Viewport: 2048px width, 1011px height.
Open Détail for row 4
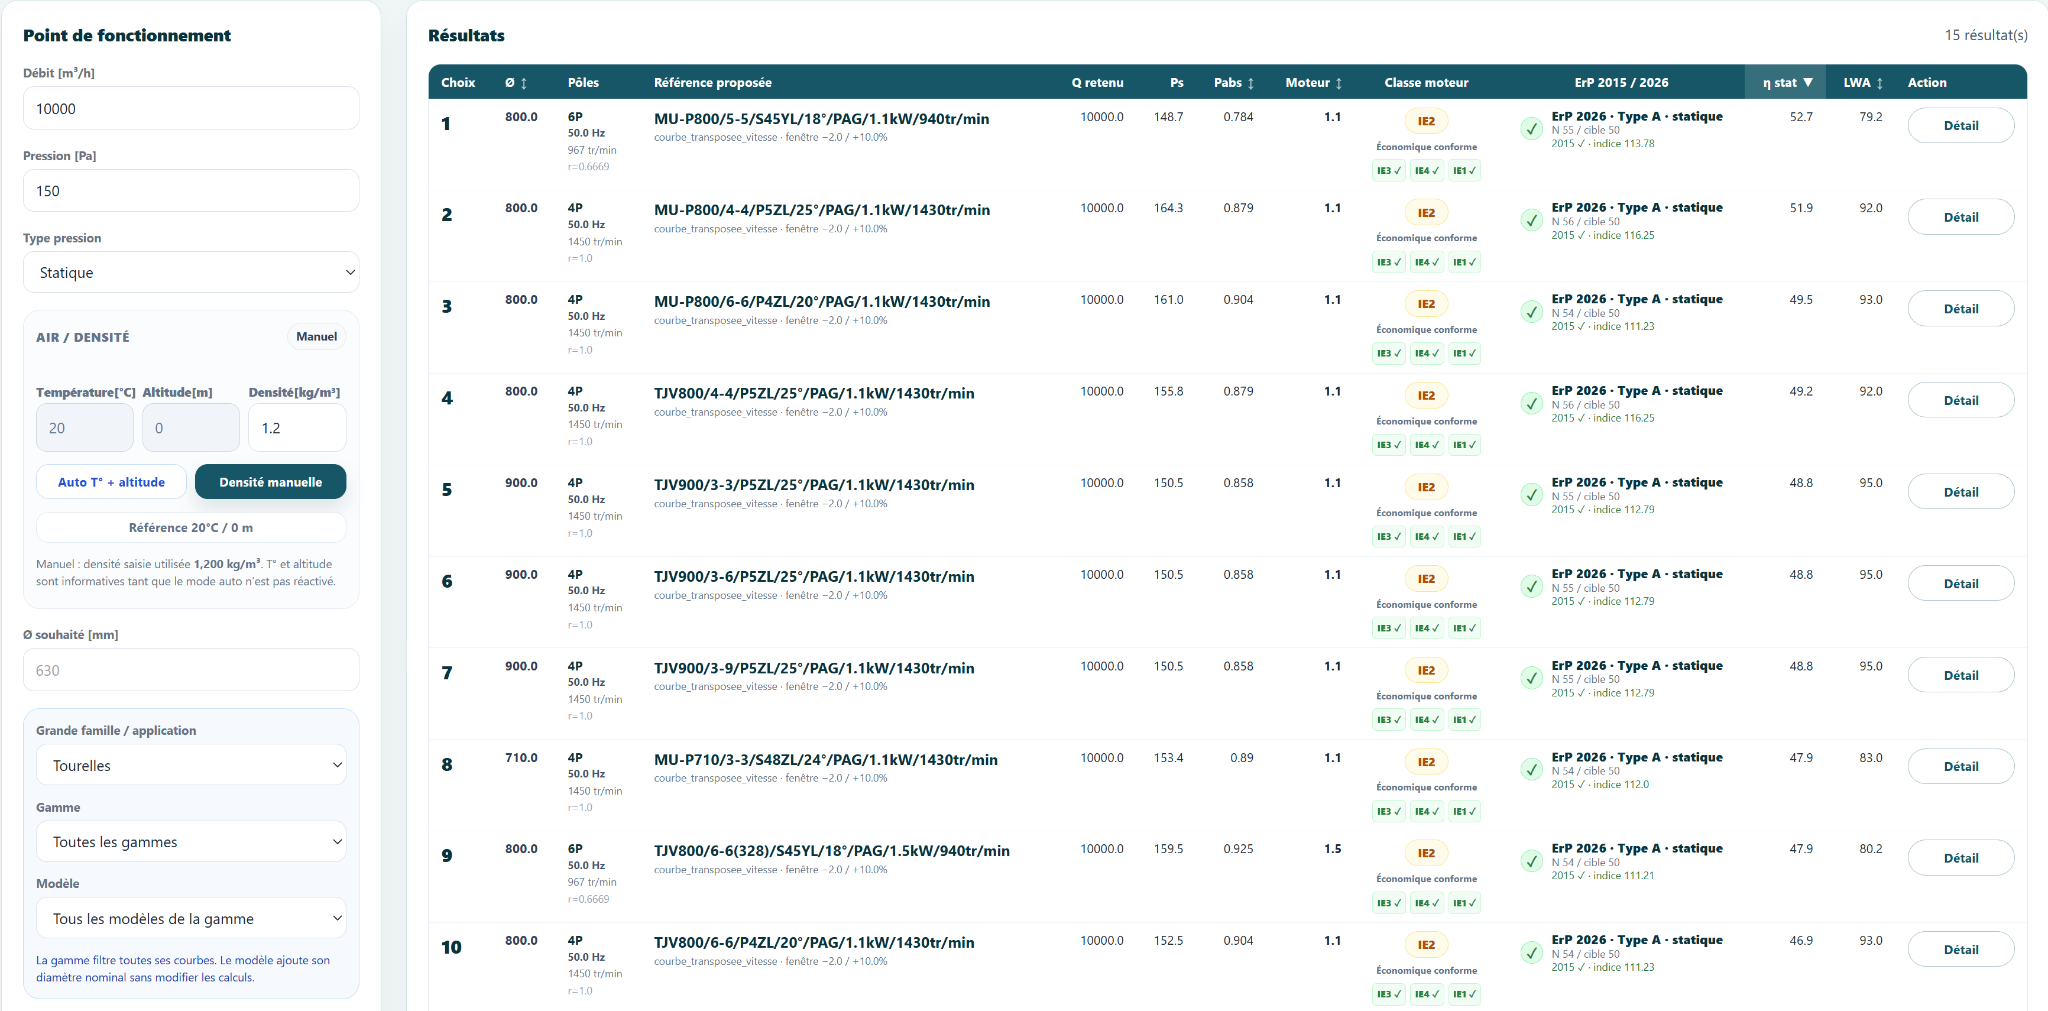(x=1960, y=401)
